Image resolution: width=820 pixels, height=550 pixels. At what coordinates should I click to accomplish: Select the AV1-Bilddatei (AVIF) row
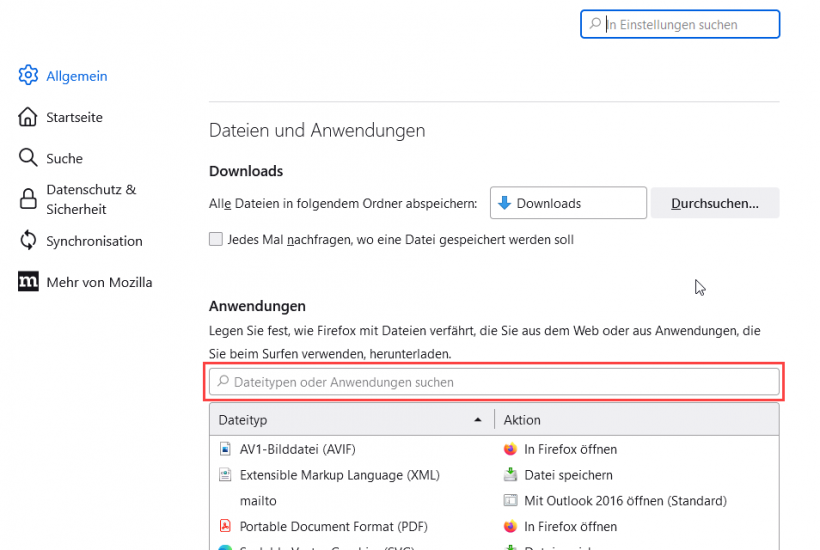pyautogui.click(x=494, y=449)
